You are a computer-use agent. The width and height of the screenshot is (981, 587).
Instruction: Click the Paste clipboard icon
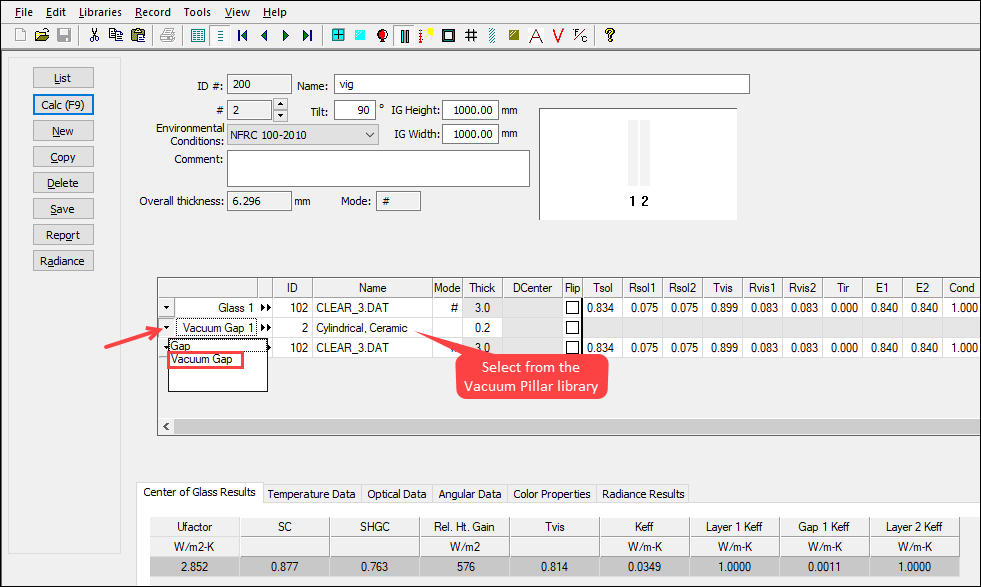(x=137, y=35)
